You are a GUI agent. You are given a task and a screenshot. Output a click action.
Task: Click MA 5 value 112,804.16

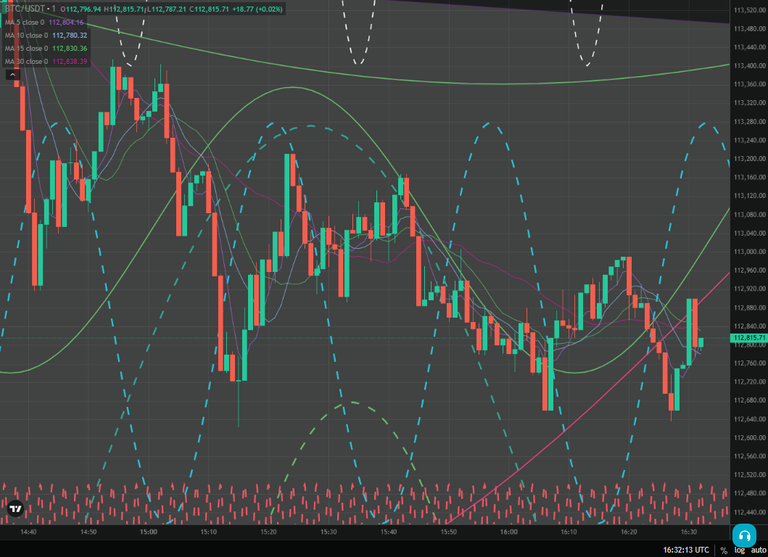click(66, 23)
